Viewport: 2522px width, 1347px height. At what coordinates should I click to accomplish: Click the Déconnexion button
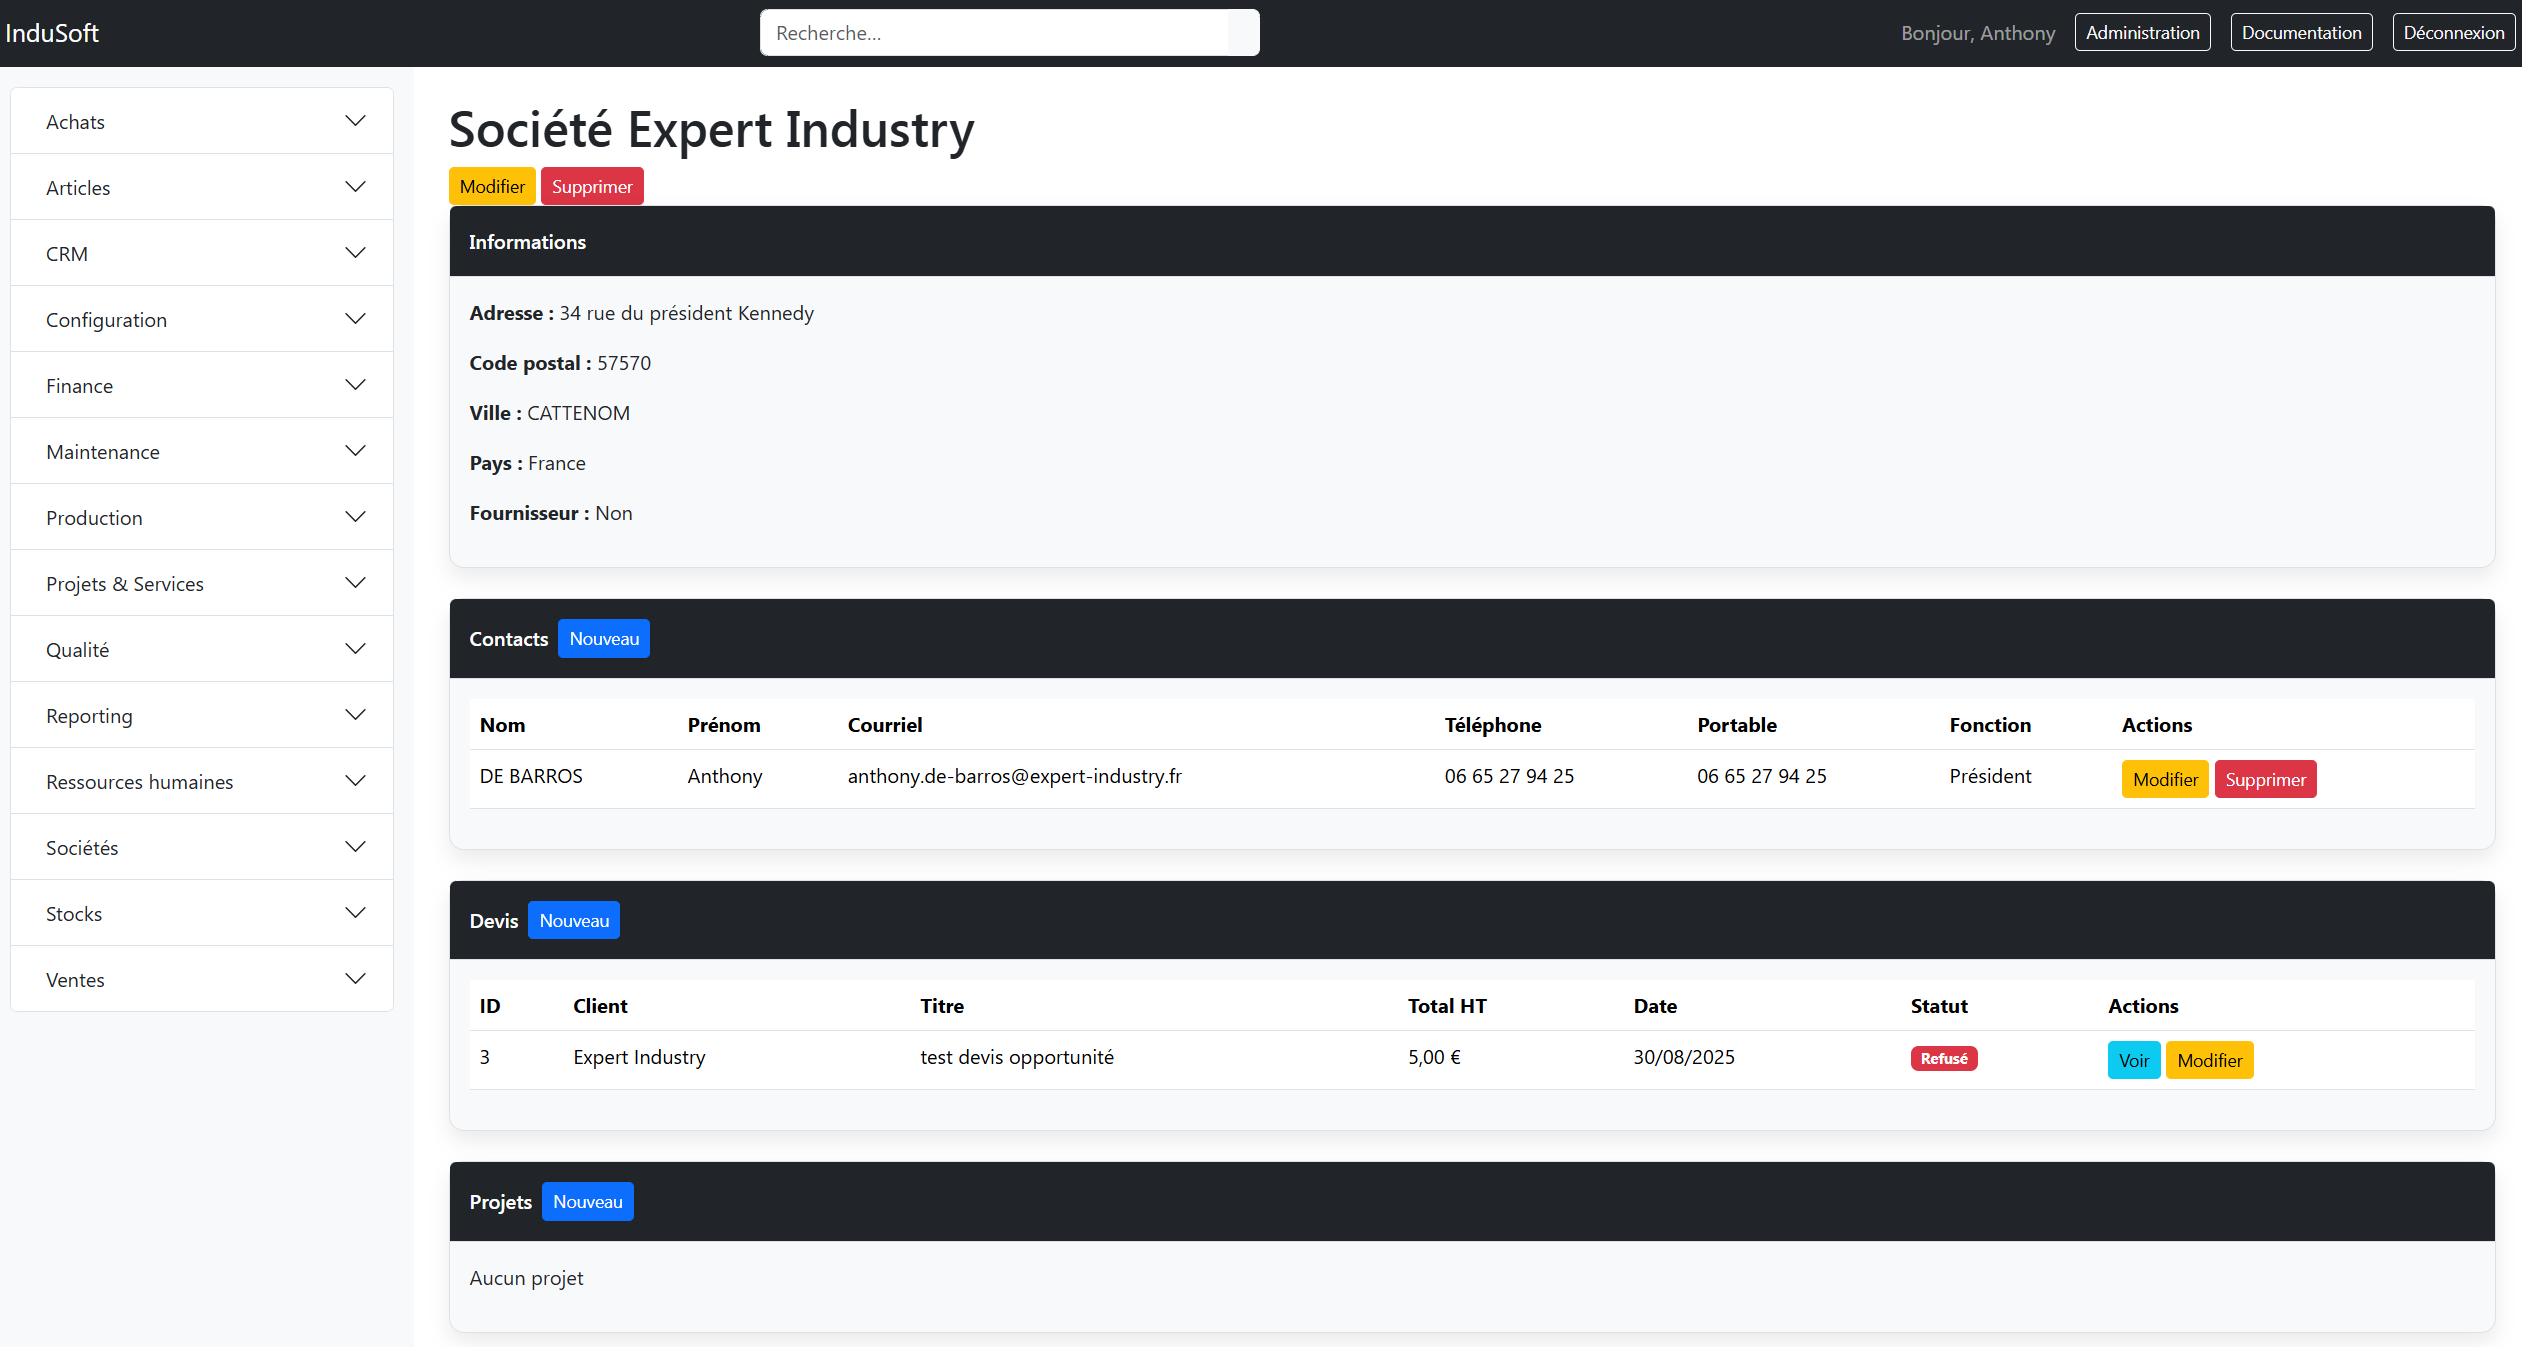[x=2453, y=32]
